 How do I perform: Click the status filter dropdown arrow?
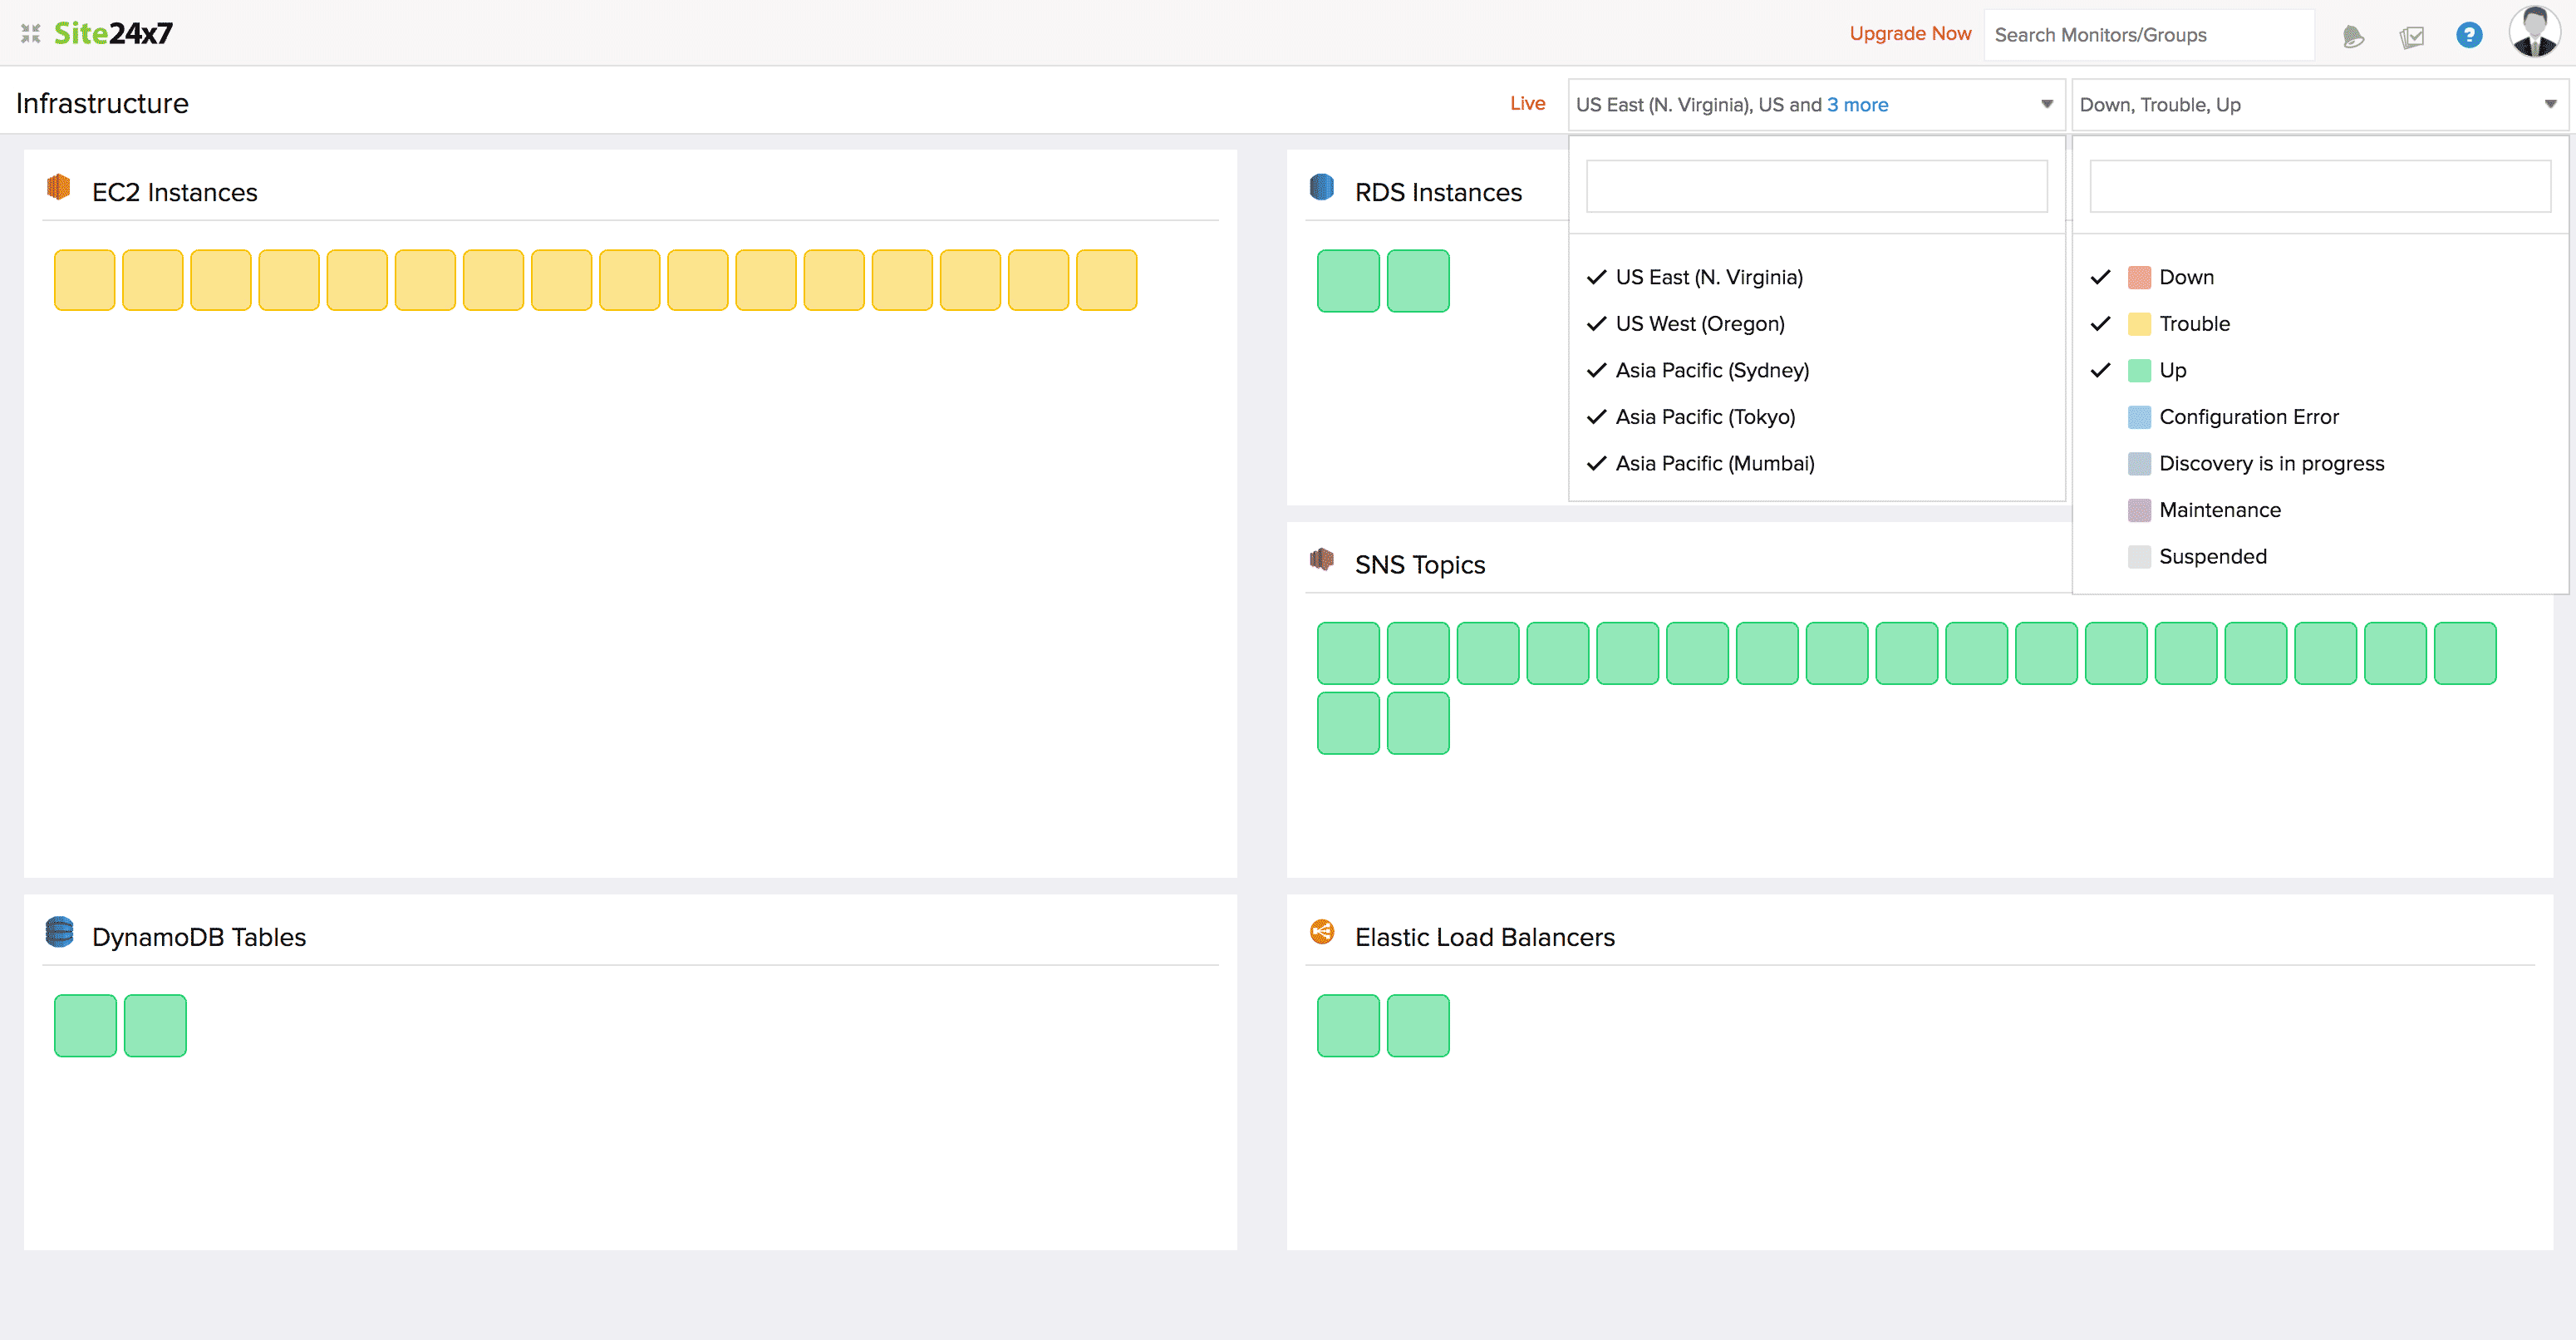point(2550,105)
